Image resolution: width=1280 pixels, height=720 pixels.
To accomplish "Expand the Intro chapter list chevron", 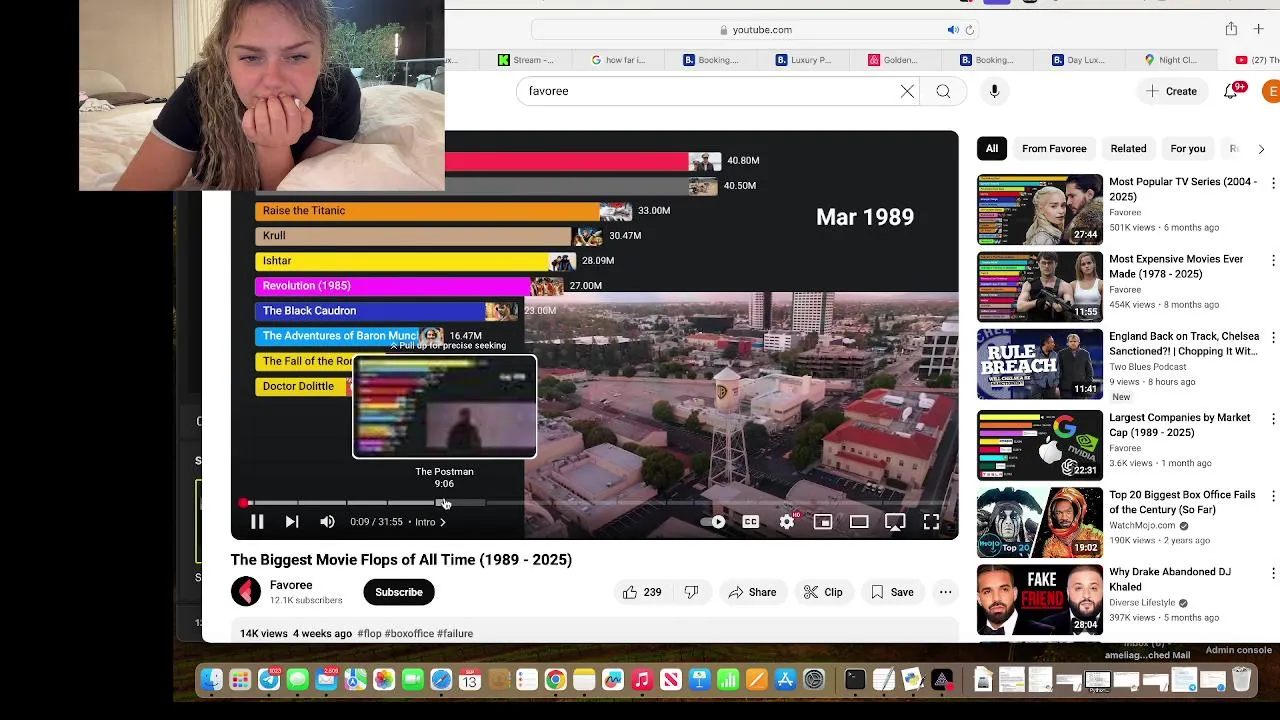I will pos(443,522).
